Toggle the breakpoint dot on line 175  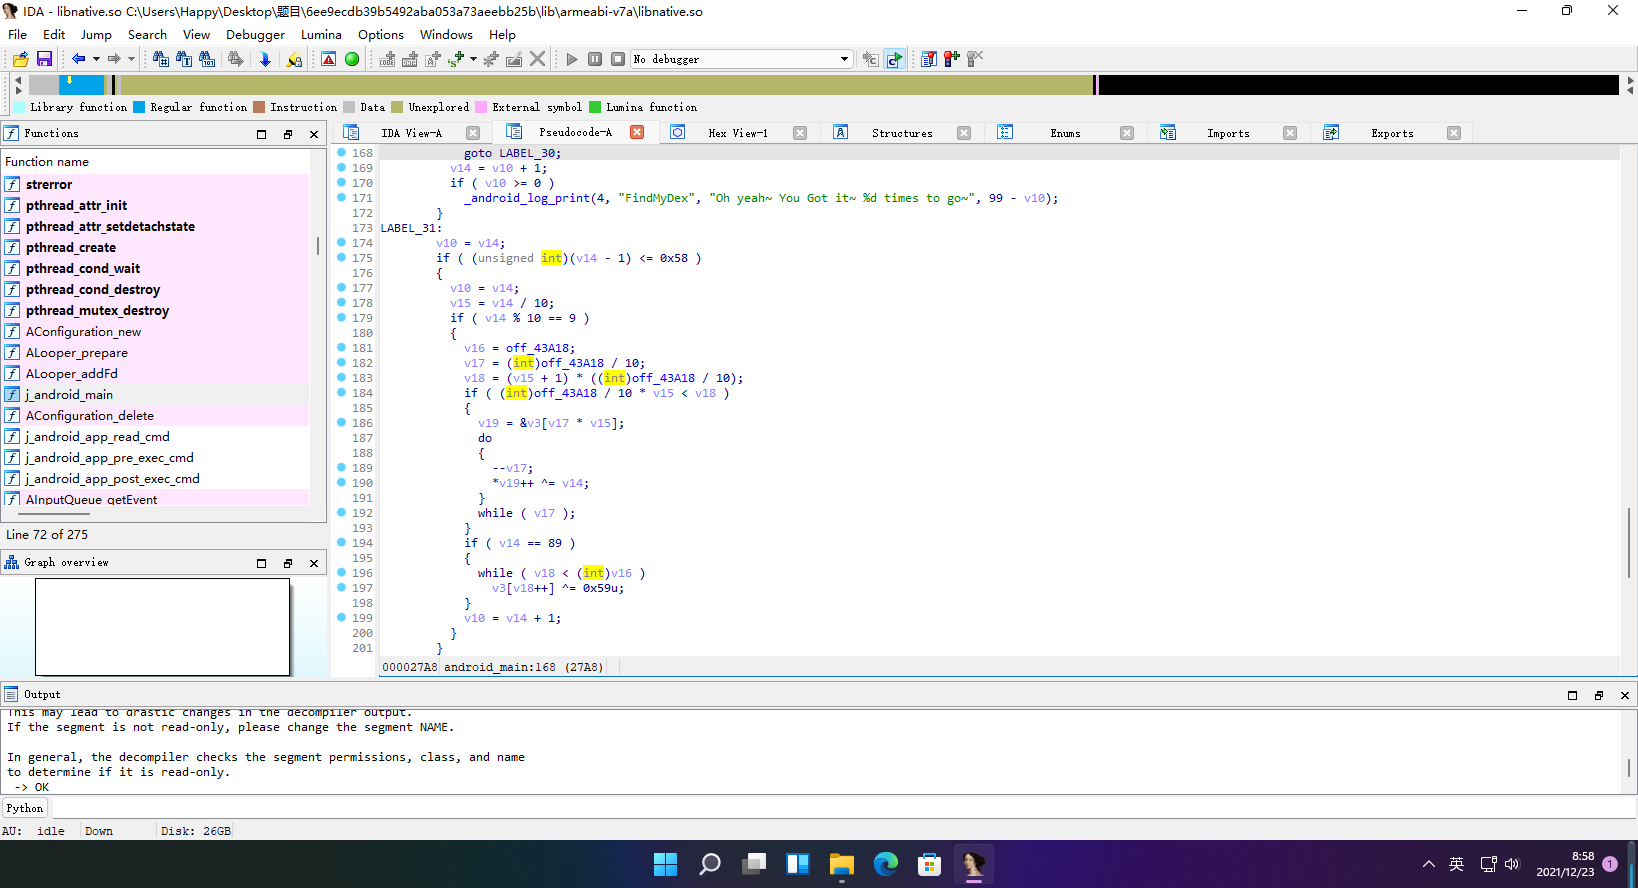[x=341, y=258]
